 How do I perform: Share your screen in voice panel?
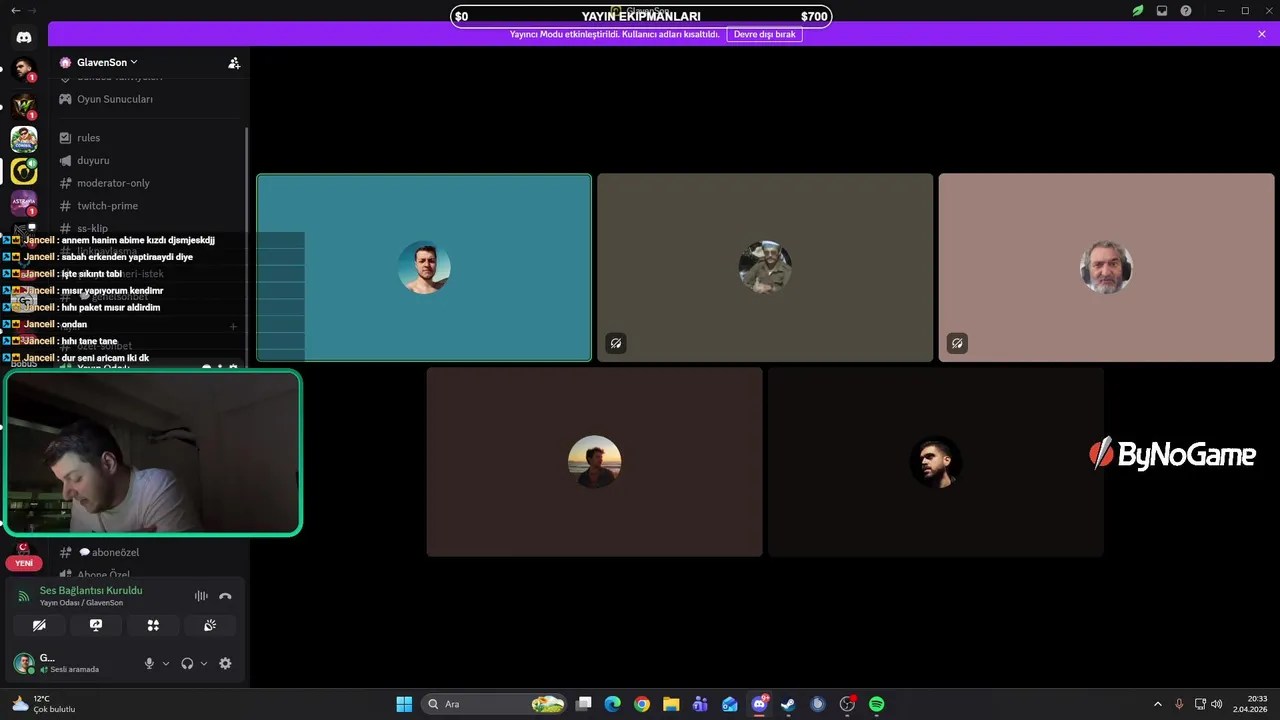coord(96,625)
